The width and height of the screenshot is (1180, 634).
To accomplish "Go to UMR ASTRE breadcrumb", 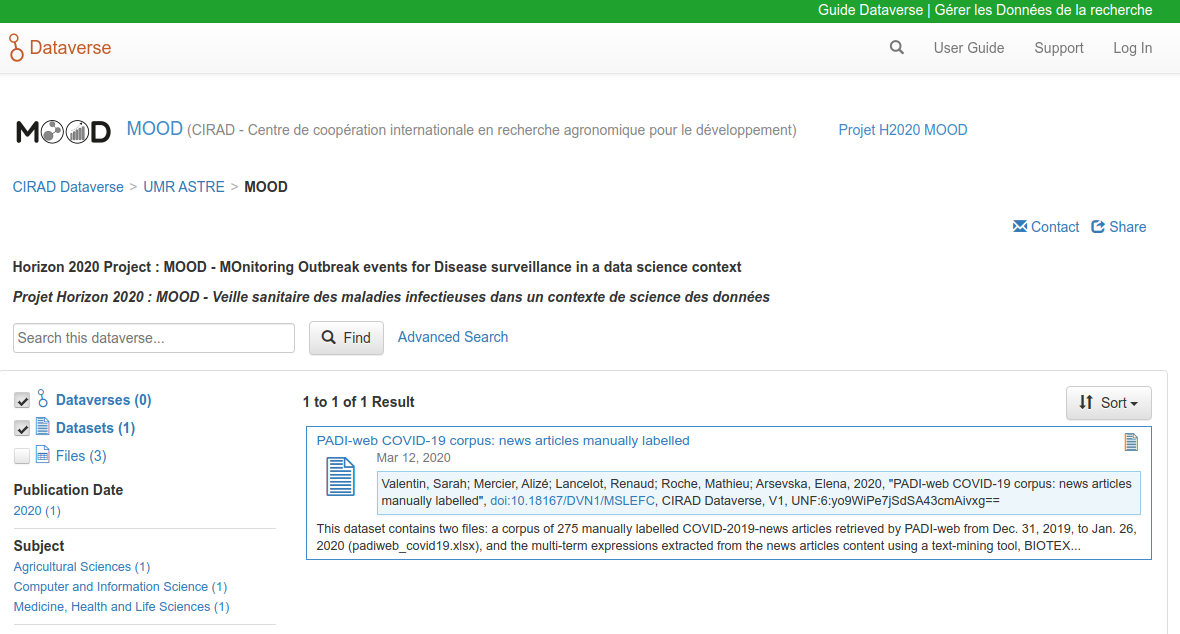I will pos(184,187).
